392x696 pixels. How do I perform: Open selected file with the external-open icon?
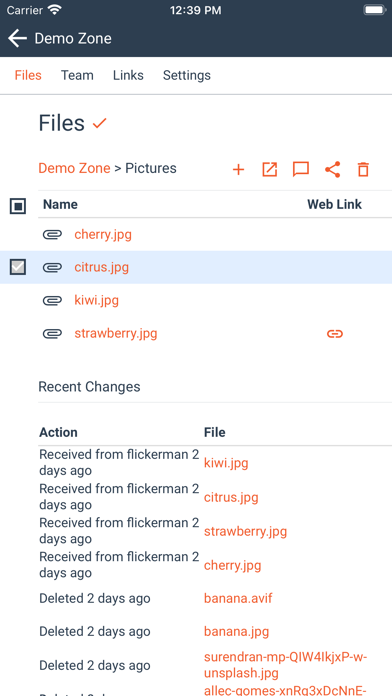click(269, 170)
